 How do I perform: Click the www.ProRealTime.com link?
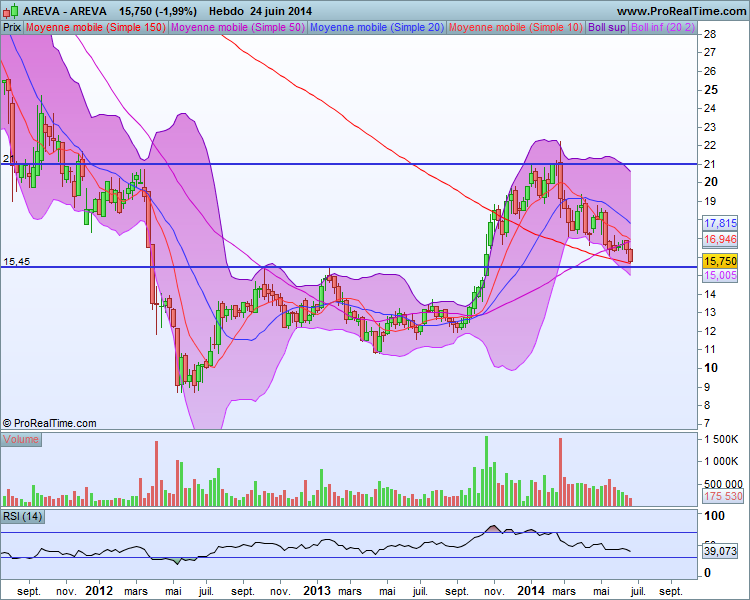tap(681, 11)
